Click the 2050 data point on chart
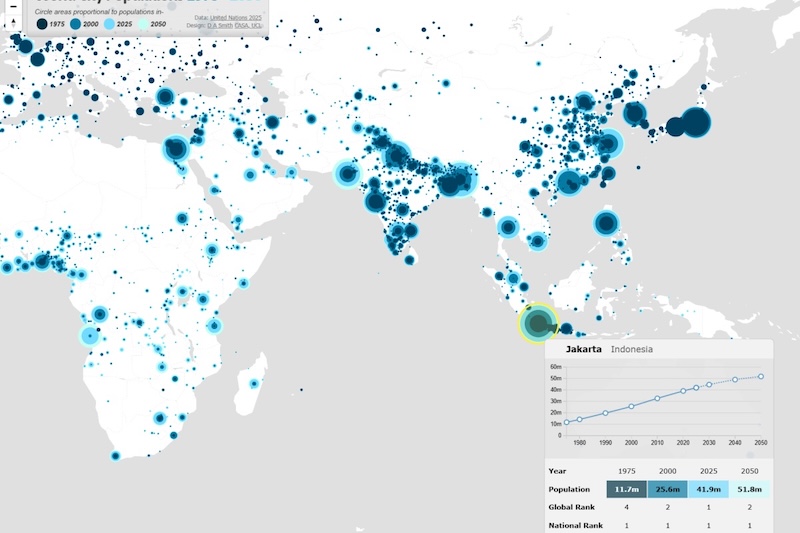 (x=761, y=377)
